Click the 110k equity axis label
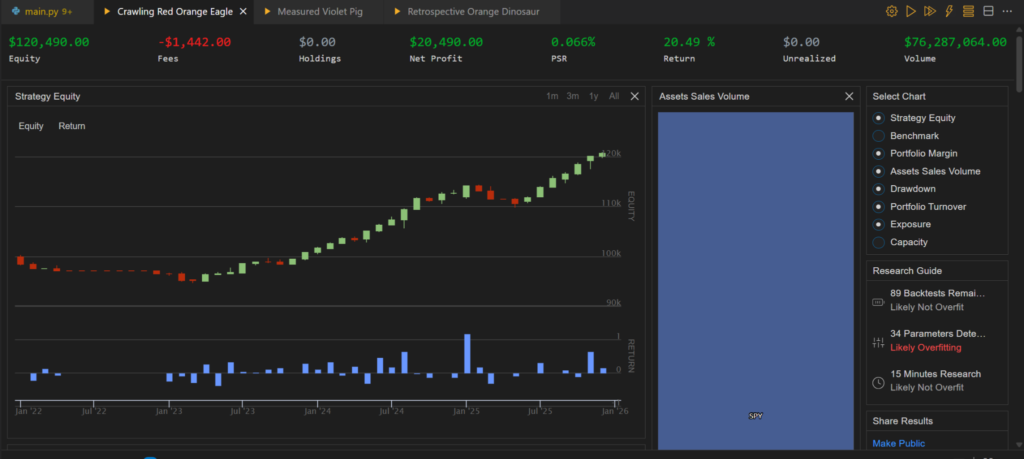 611,203
